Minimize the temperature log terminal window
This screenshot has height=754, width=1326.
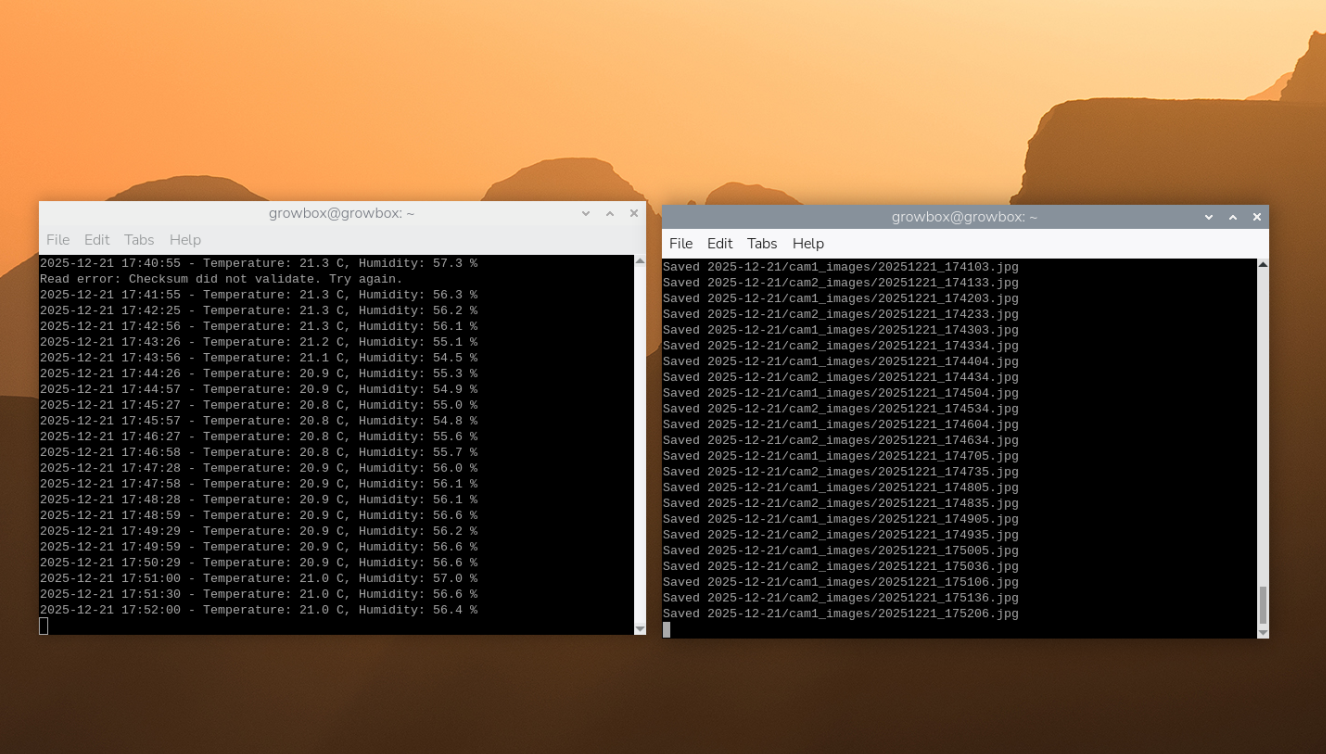(x=586, y=214)
